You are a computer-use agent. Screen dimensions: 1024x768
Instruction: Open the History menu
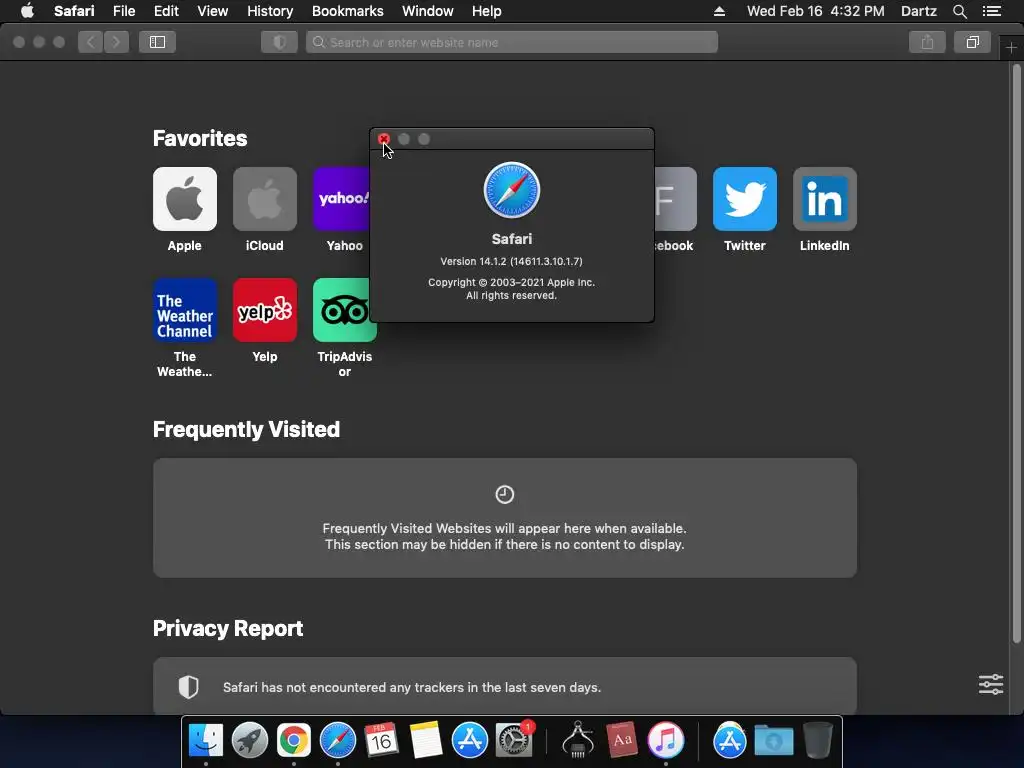click(x=270, y=11)
